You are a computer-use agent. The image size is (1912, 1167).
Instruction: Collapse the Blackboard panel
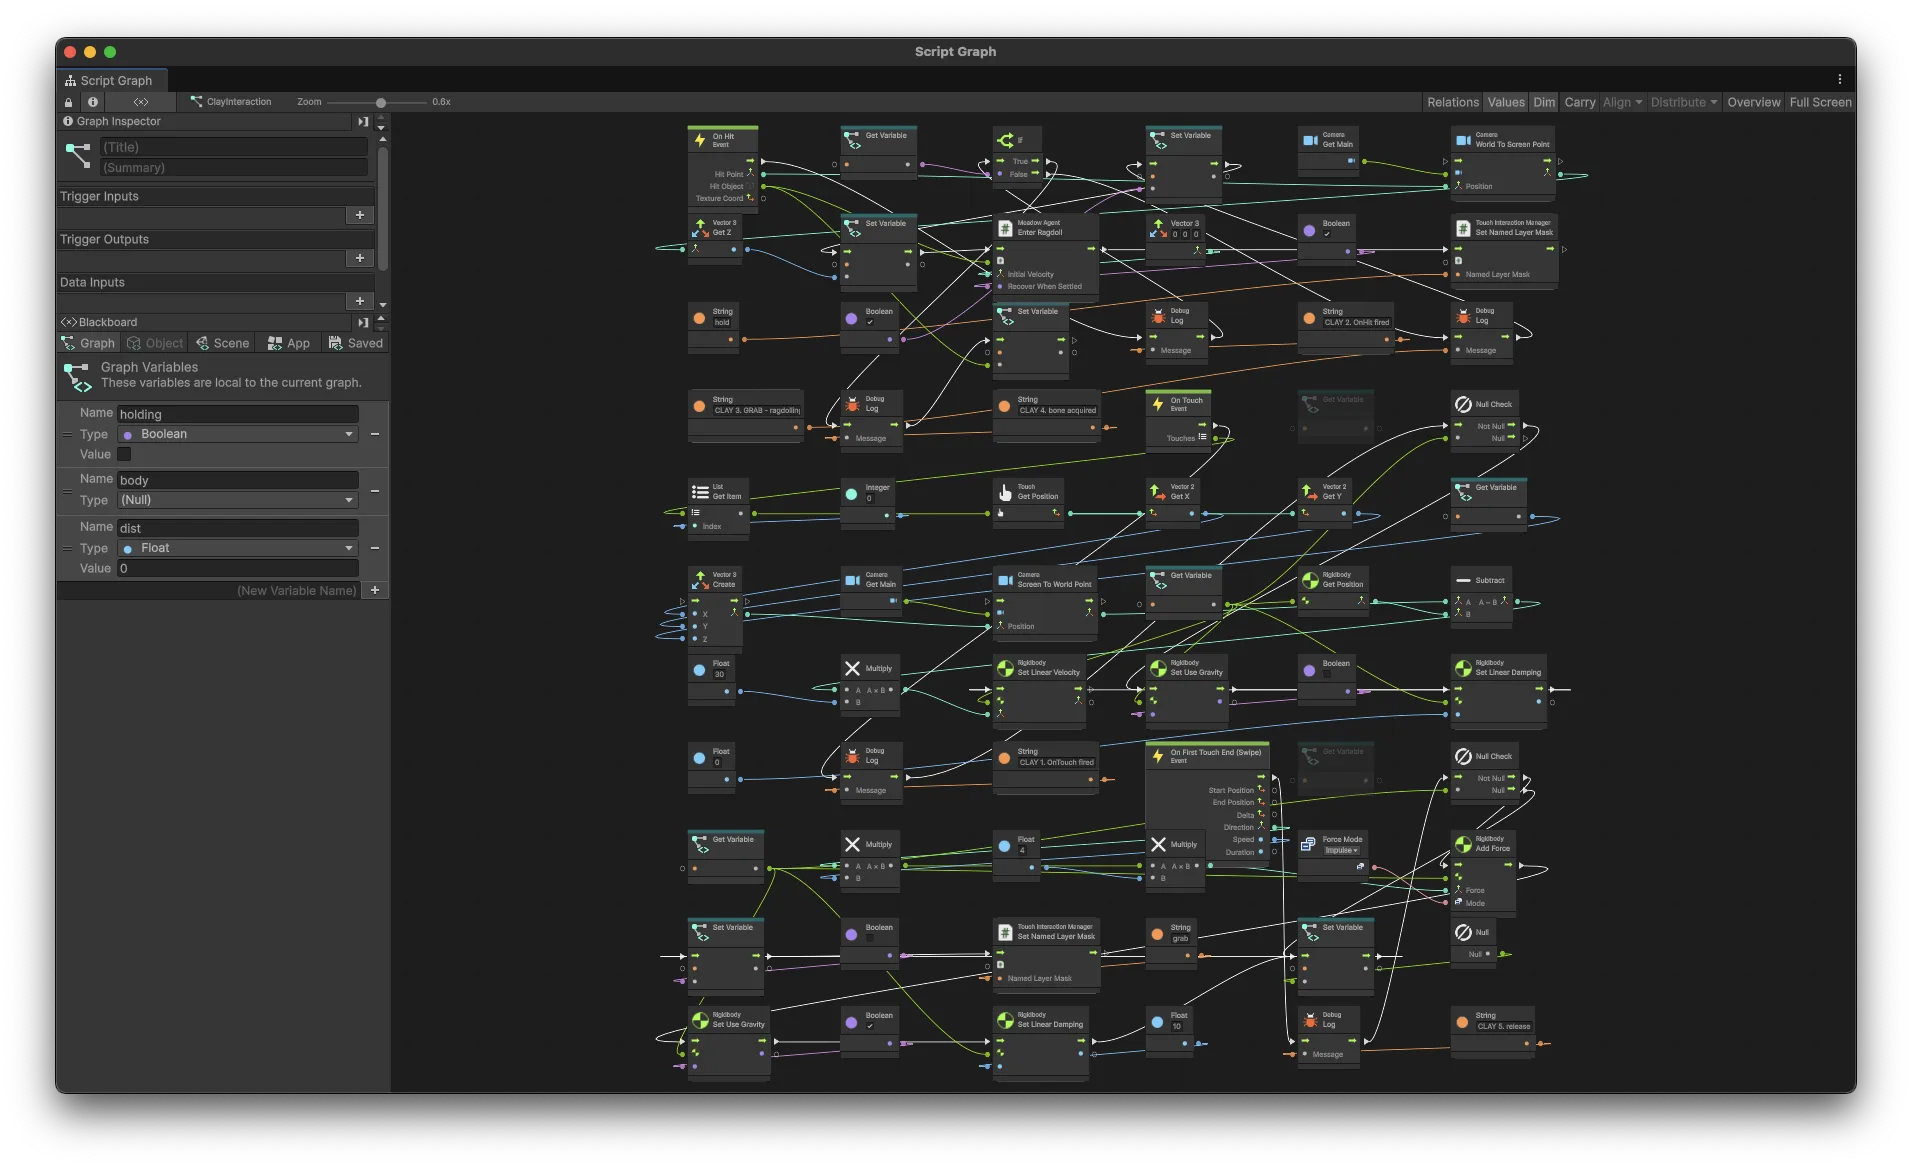tap(363, 323)
